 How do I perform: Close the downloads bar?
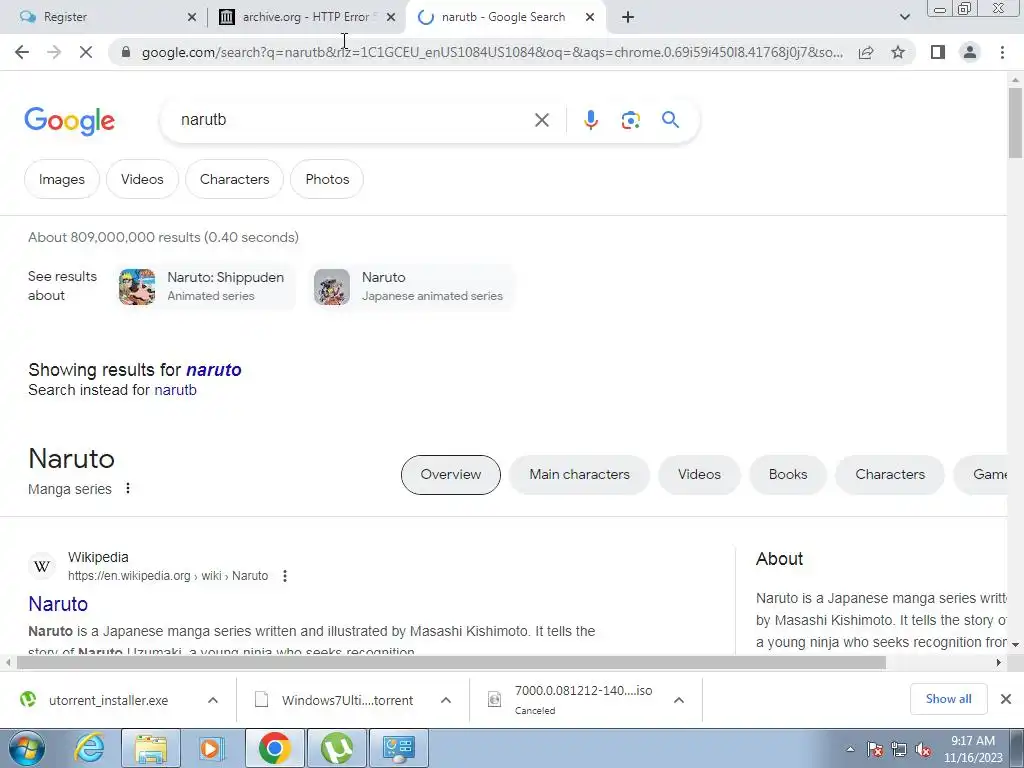coord(1006,699)
